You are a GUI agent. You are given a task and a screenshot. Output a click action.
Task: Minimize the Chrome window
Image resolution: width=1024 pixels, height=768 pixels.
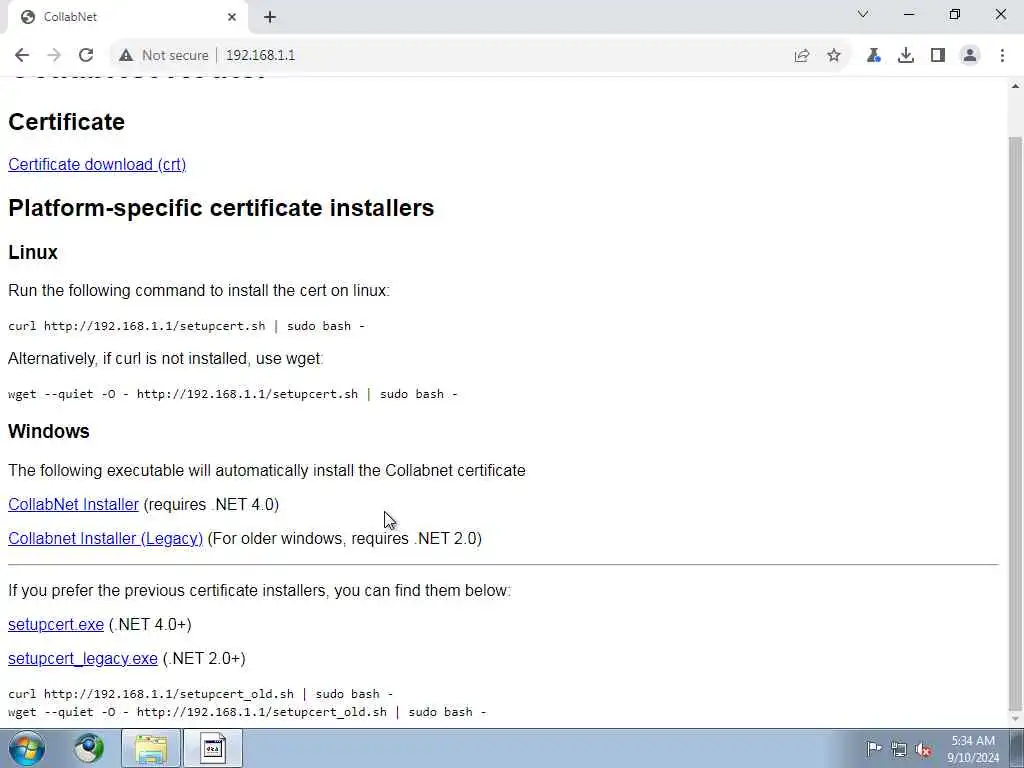909,14
